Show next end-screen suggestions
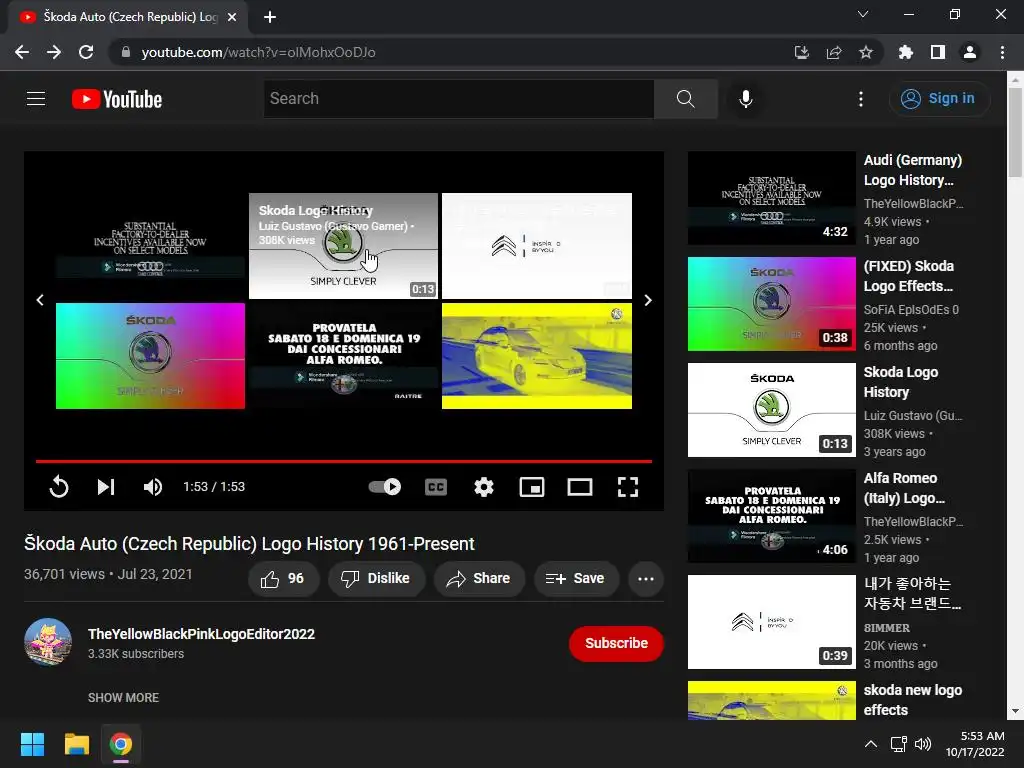Viewport: 1024px width, 768px height. tap(647, 300)
